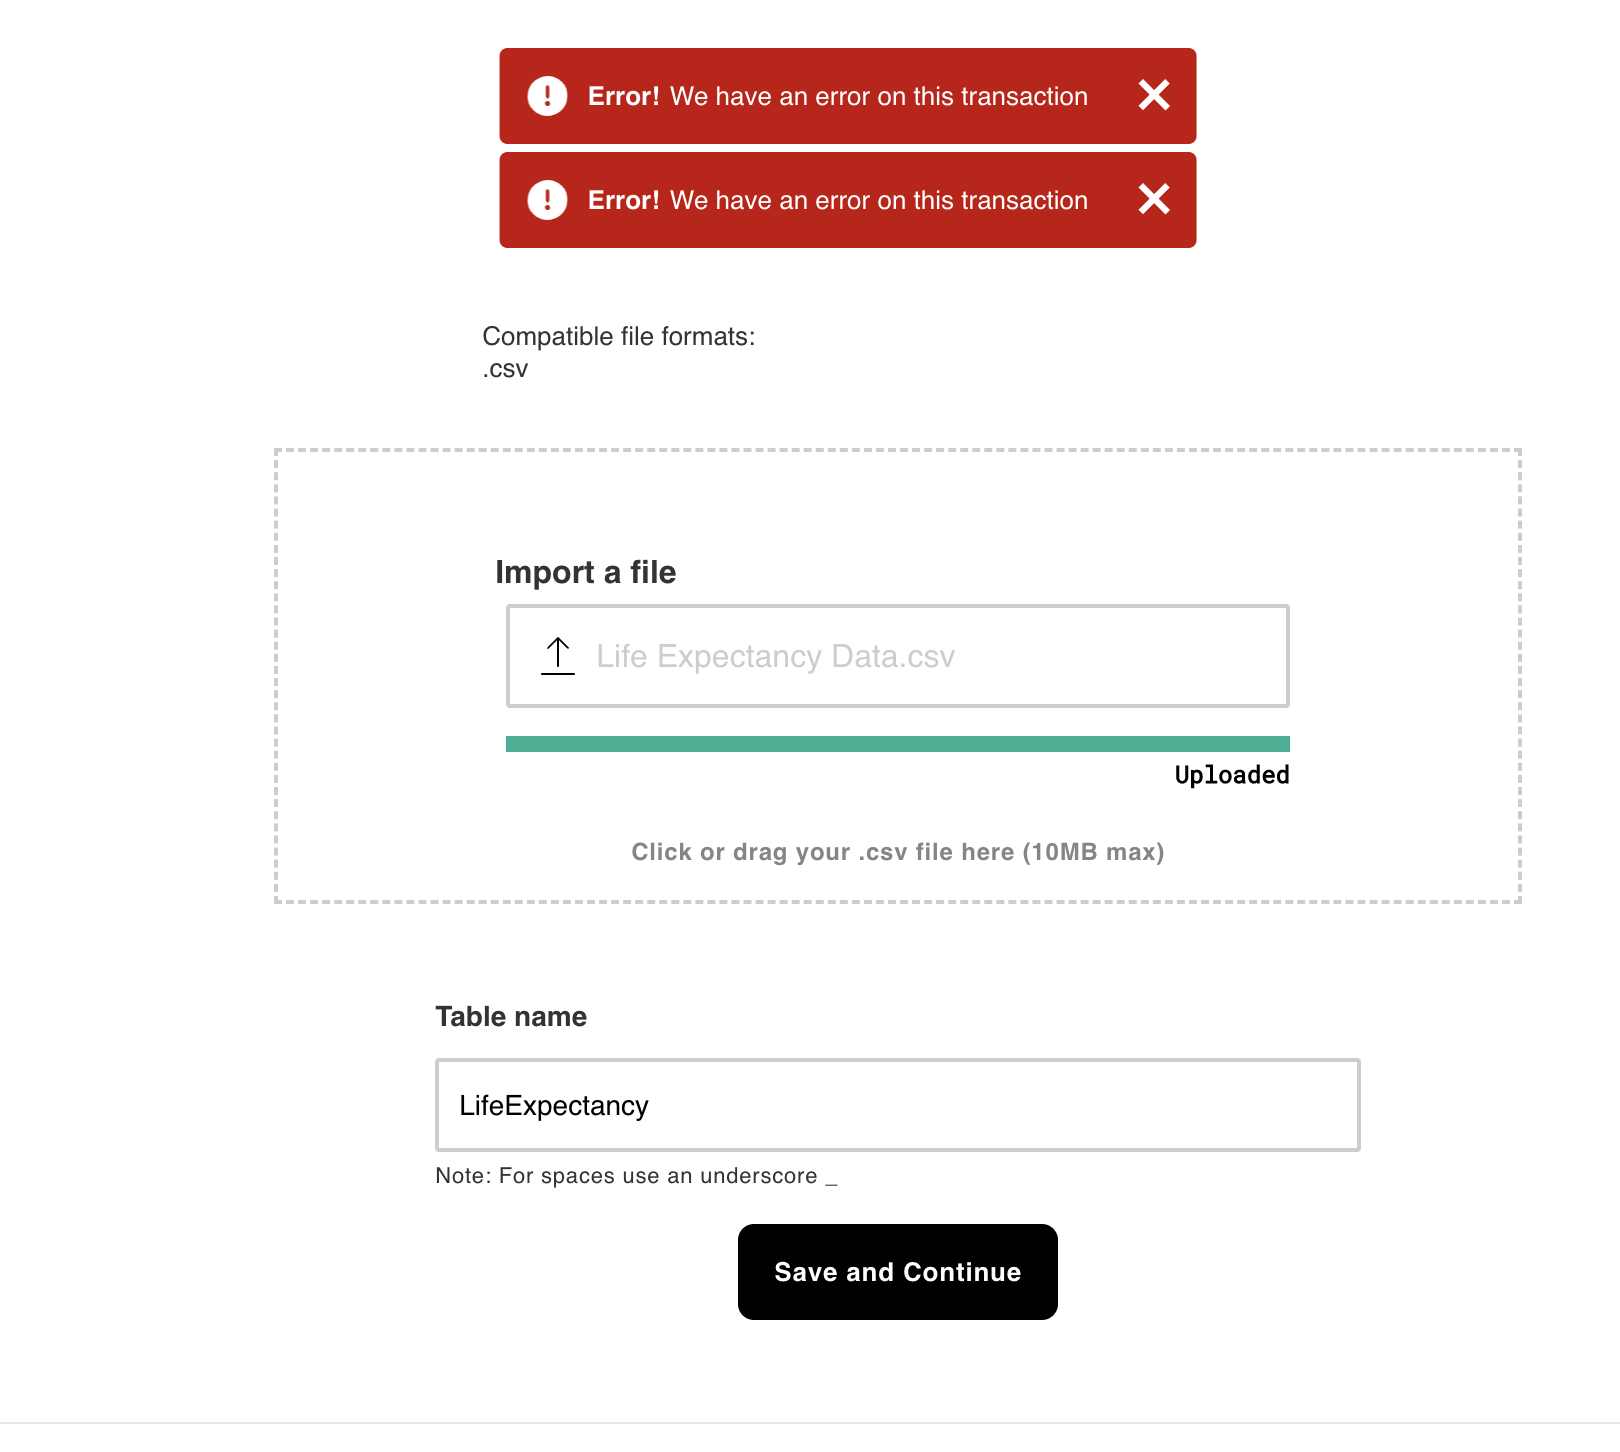
Task: Click the Compatible file formats text
Action: [x=620, y=336]
